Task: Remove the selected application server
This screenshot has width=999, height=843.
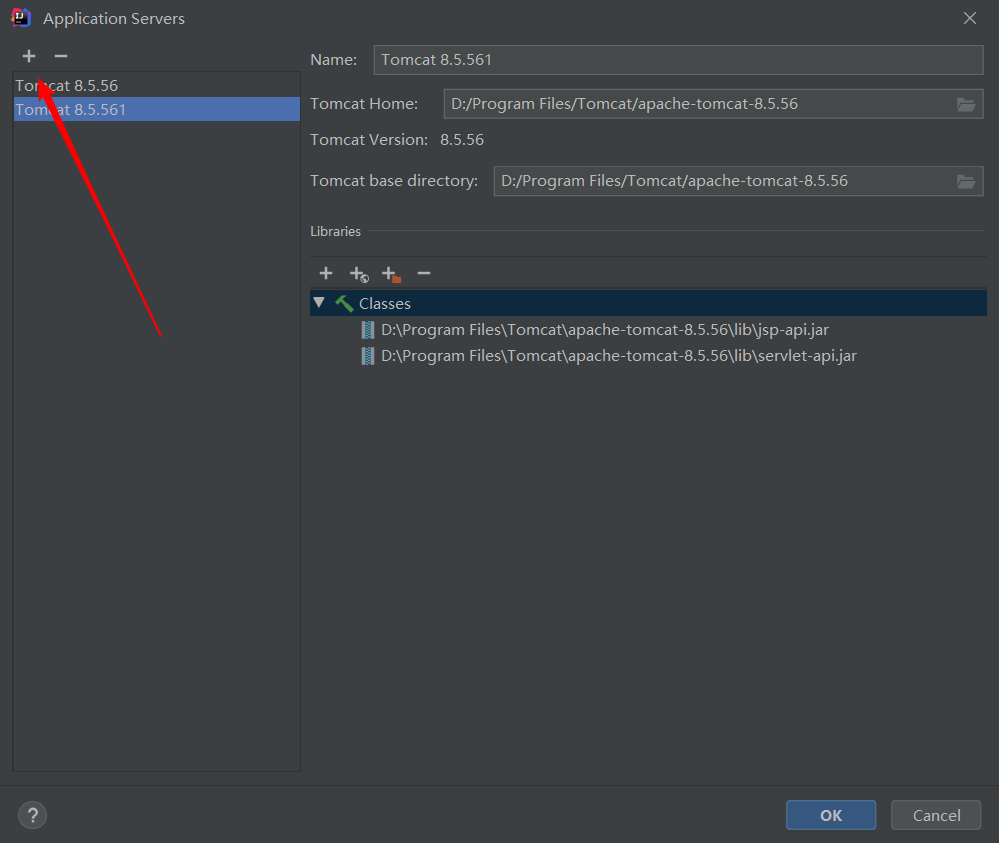Action: coord(61,56)
